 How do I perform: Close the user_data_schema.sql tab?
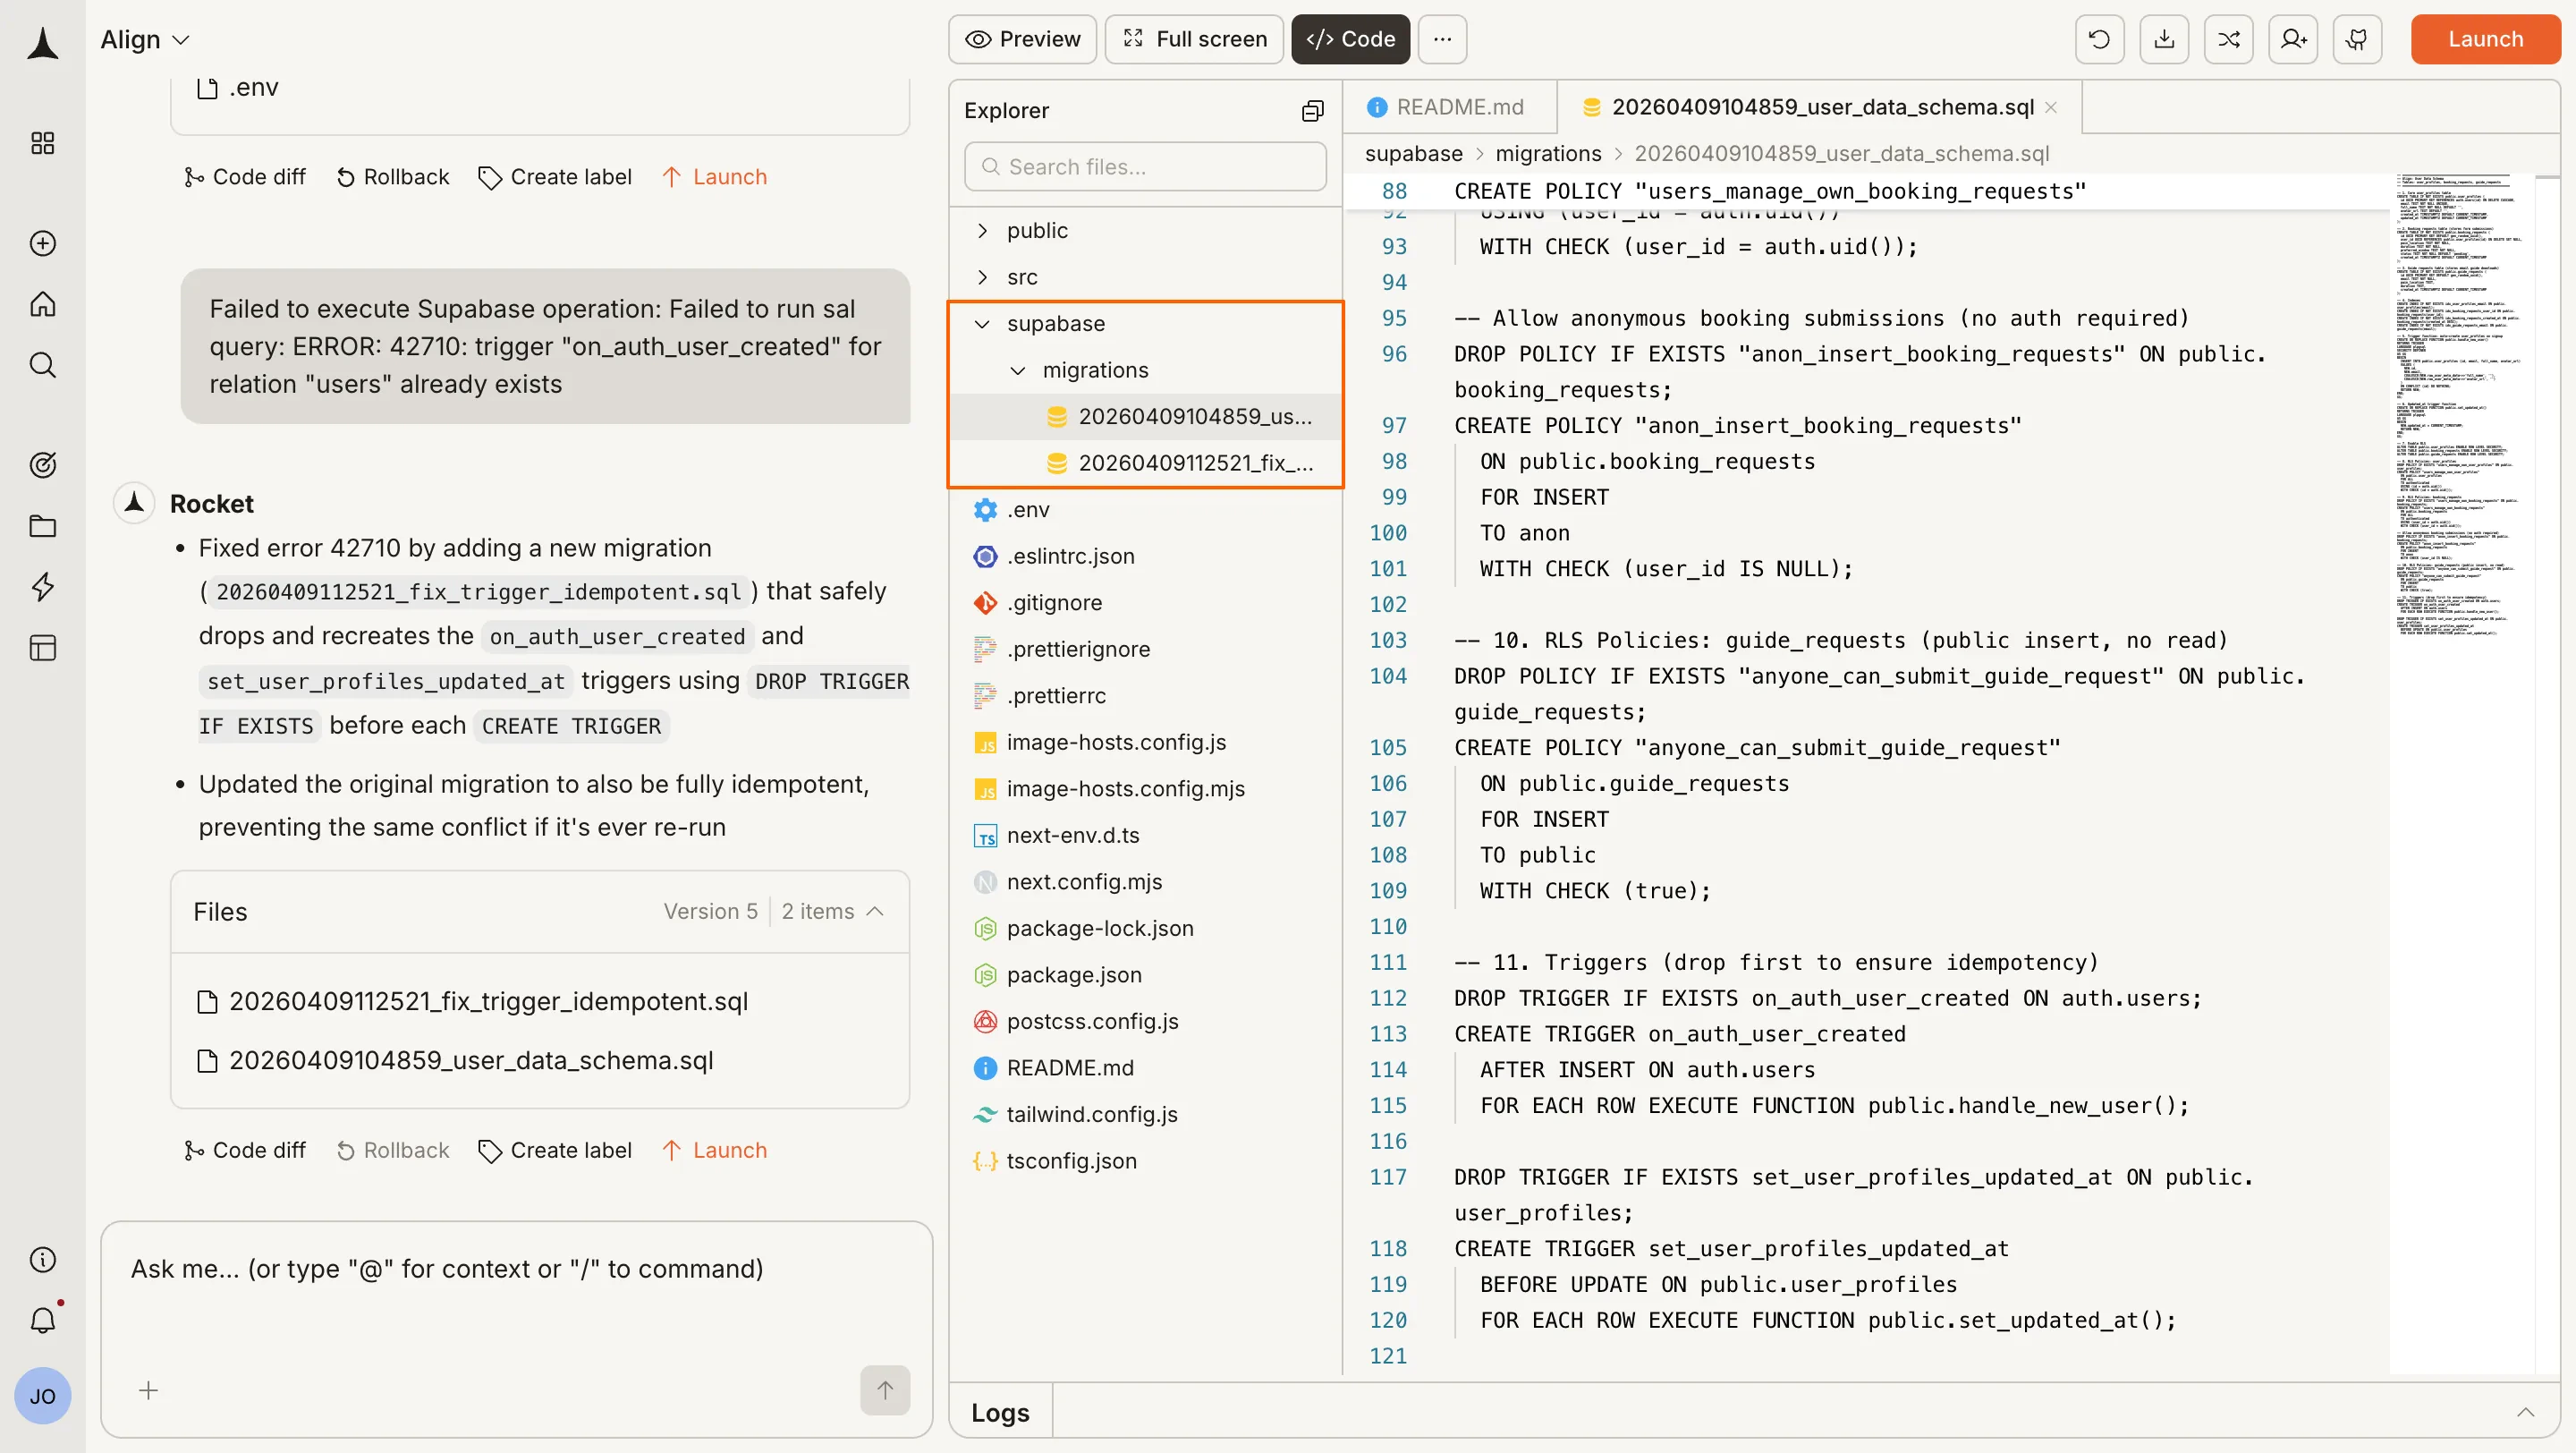click(2050, 107)
